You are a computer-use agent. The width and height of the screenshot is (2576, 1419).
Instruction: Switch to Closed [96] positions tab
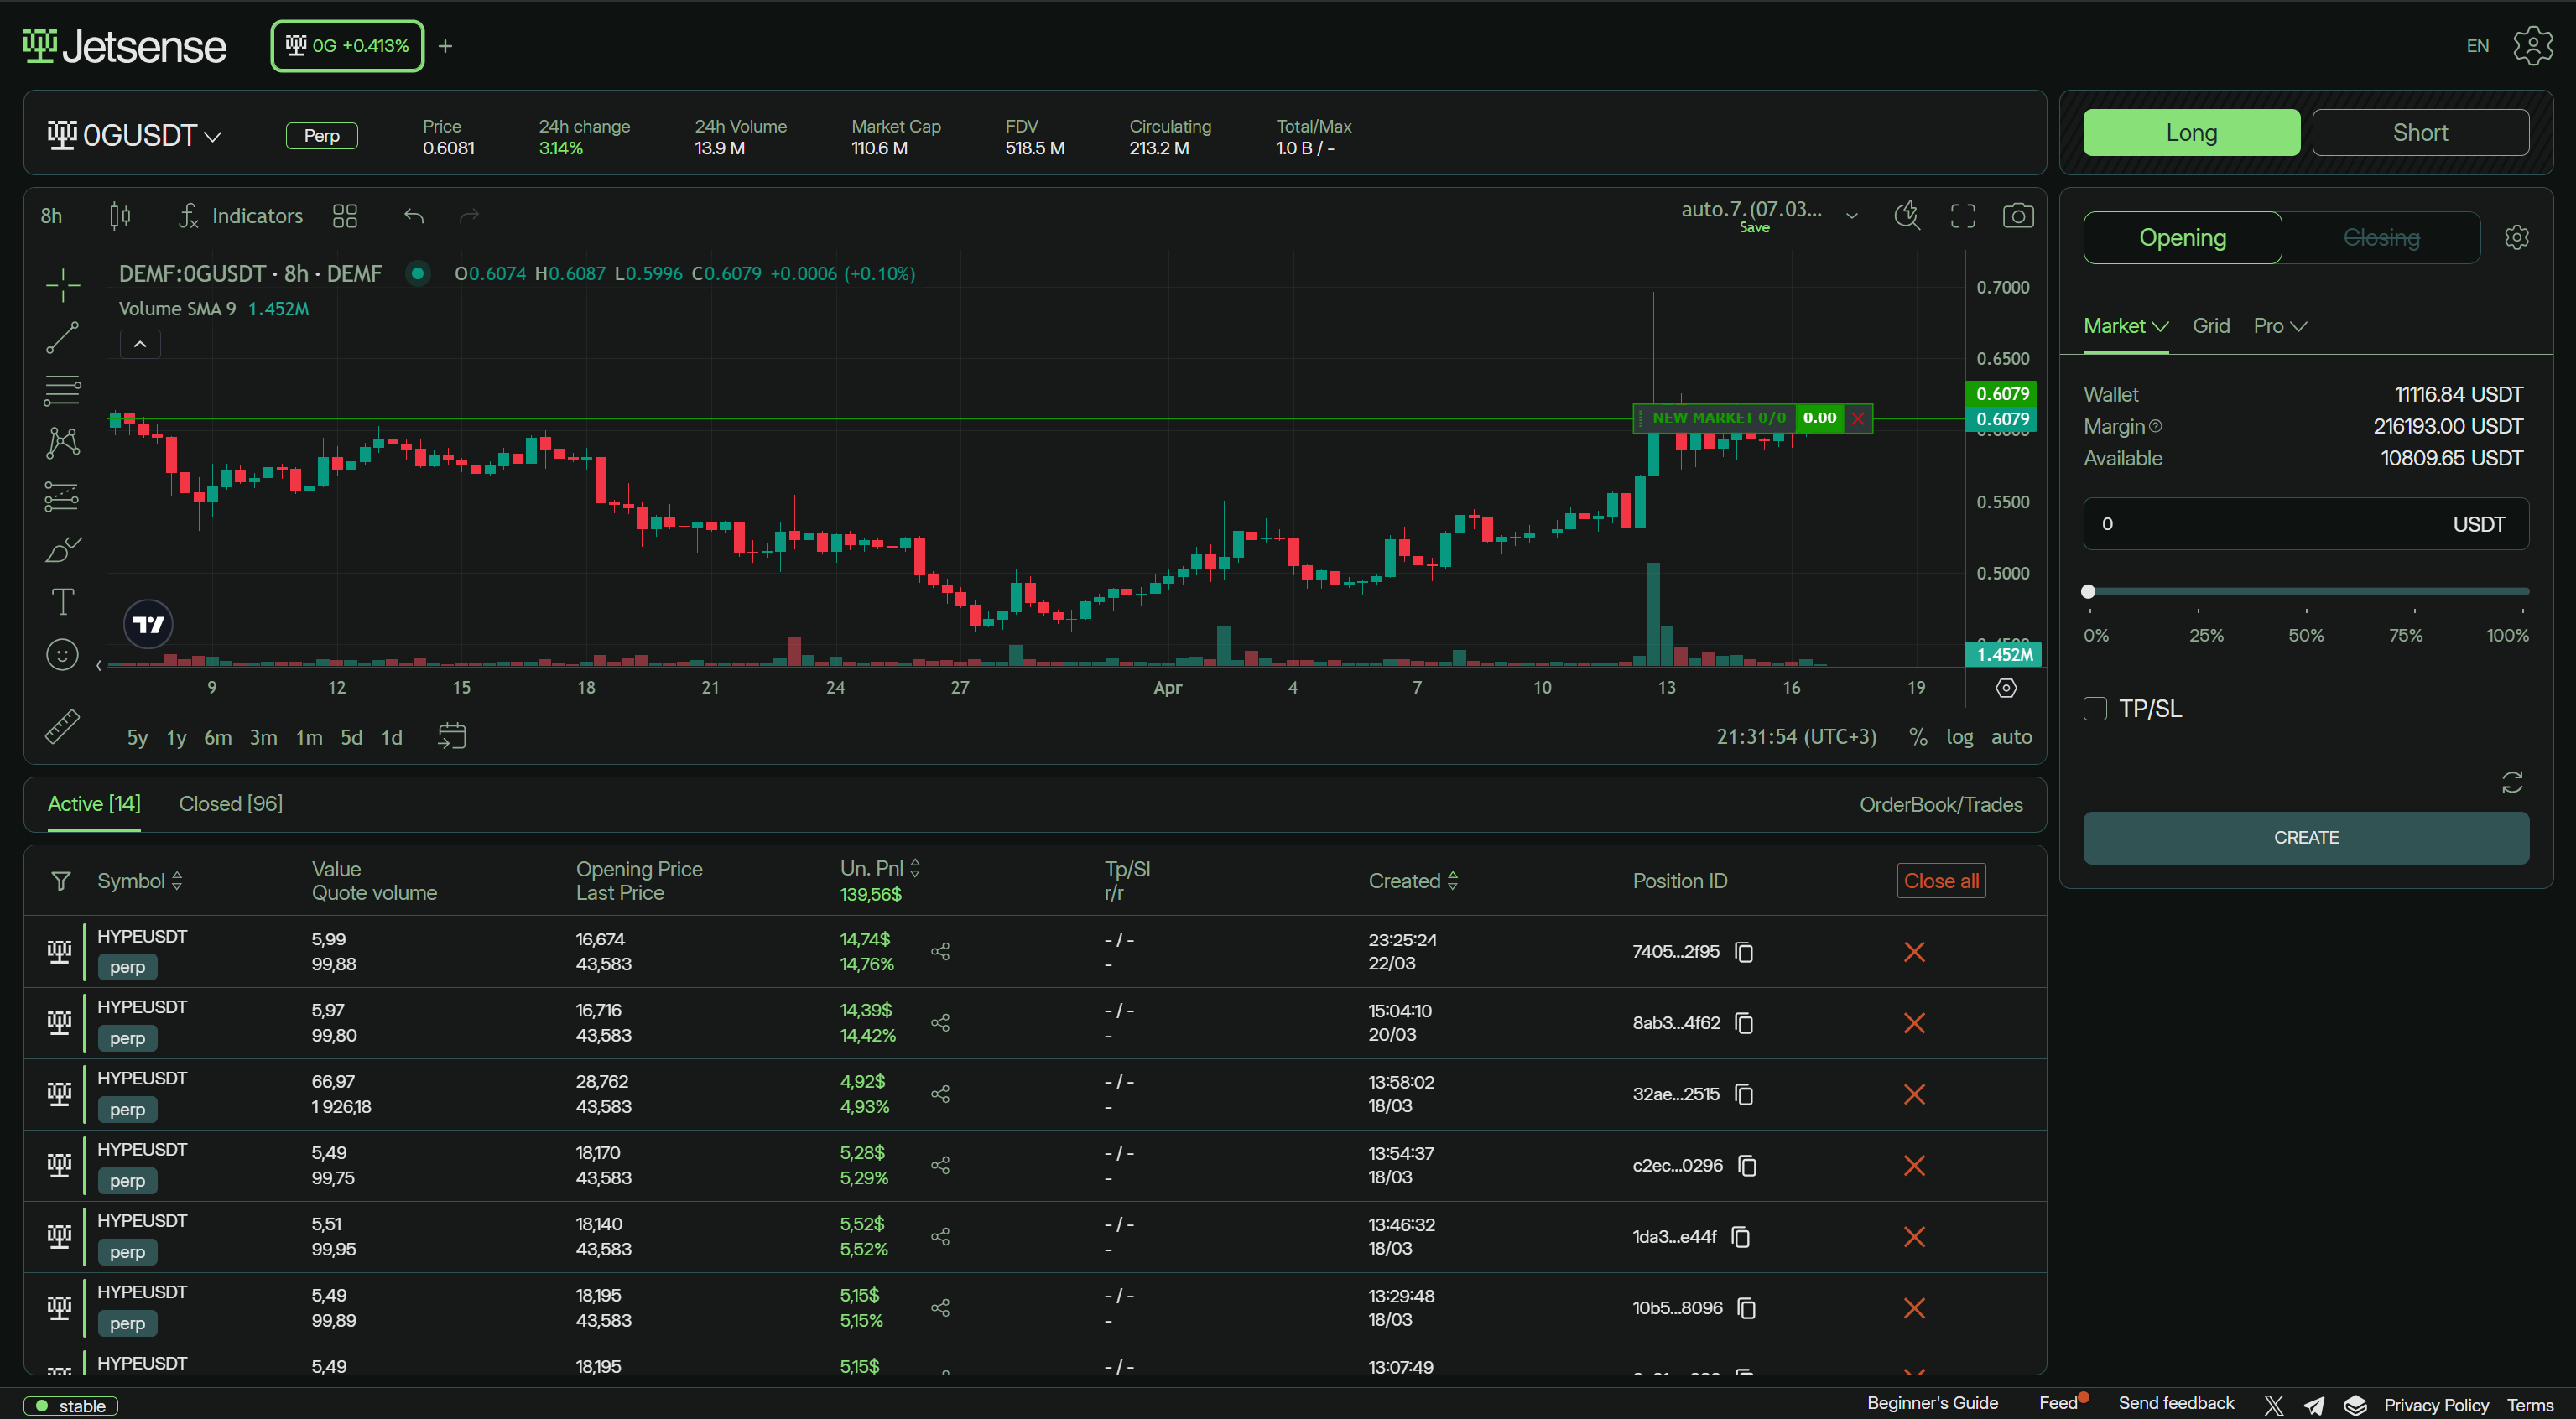[x=230, y=804]
